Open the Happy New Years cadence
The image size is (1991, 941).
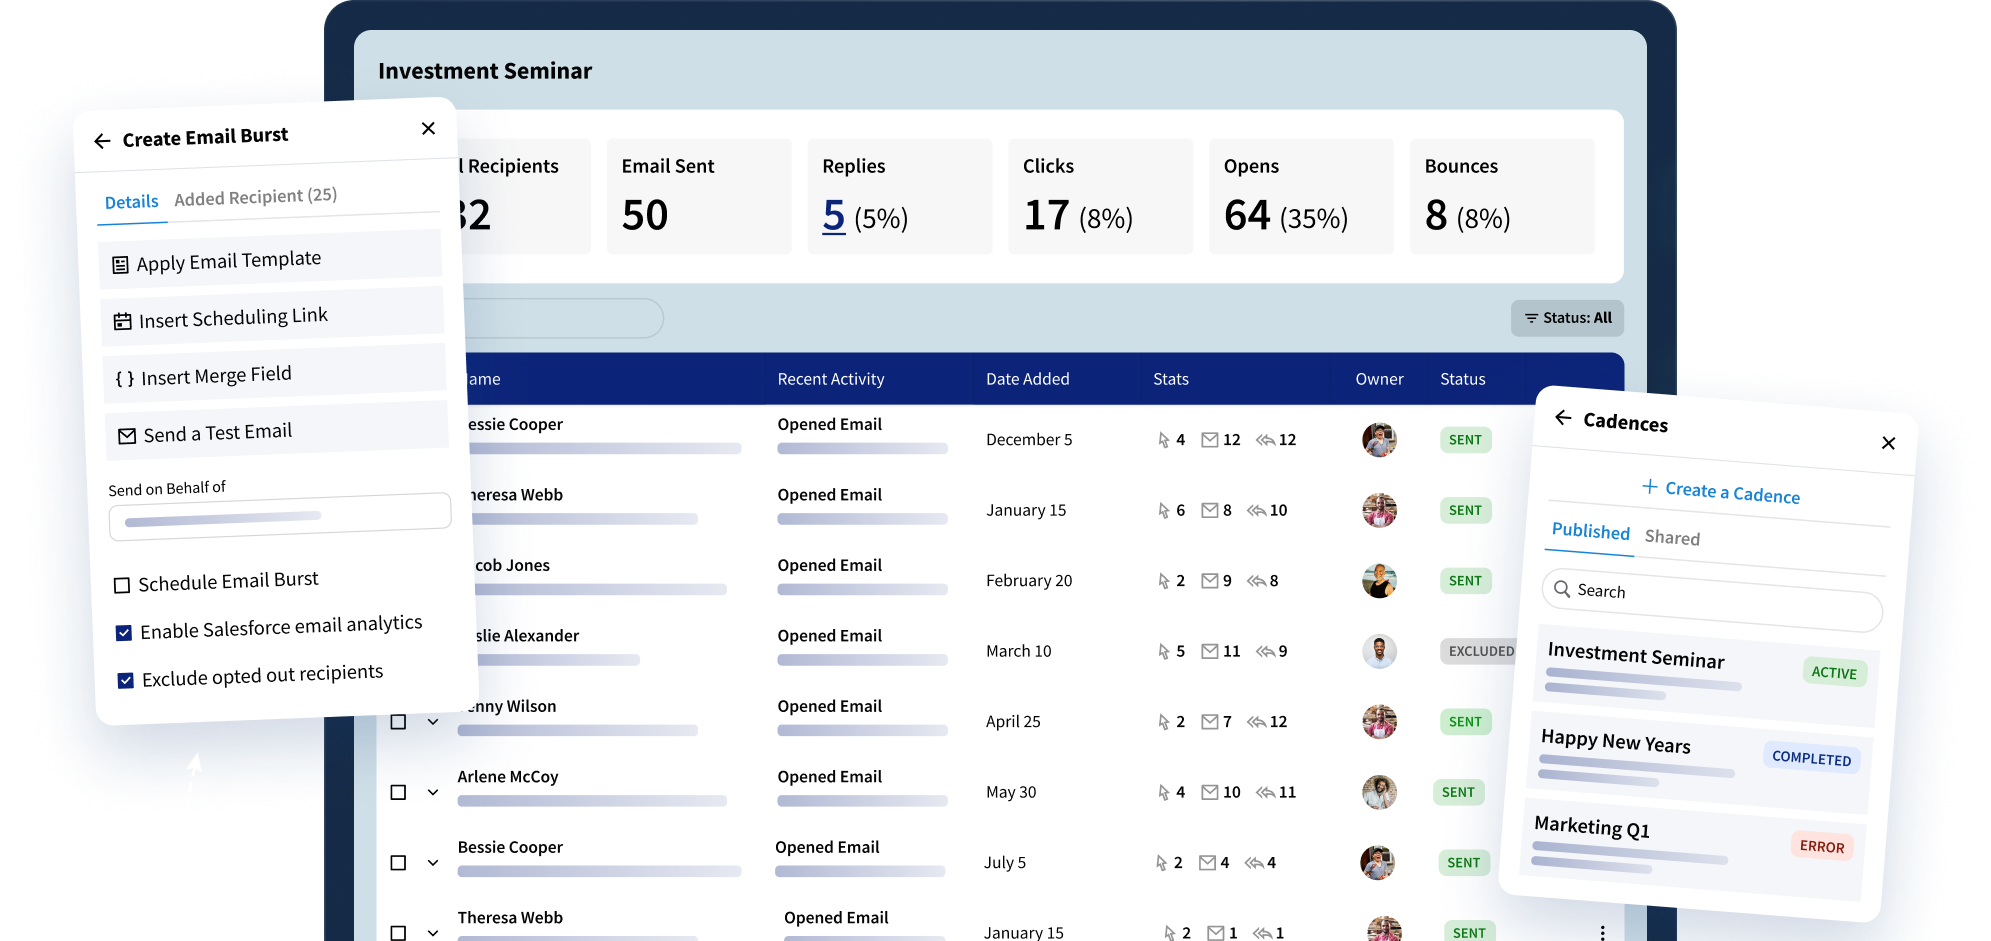pos(1615,742)
